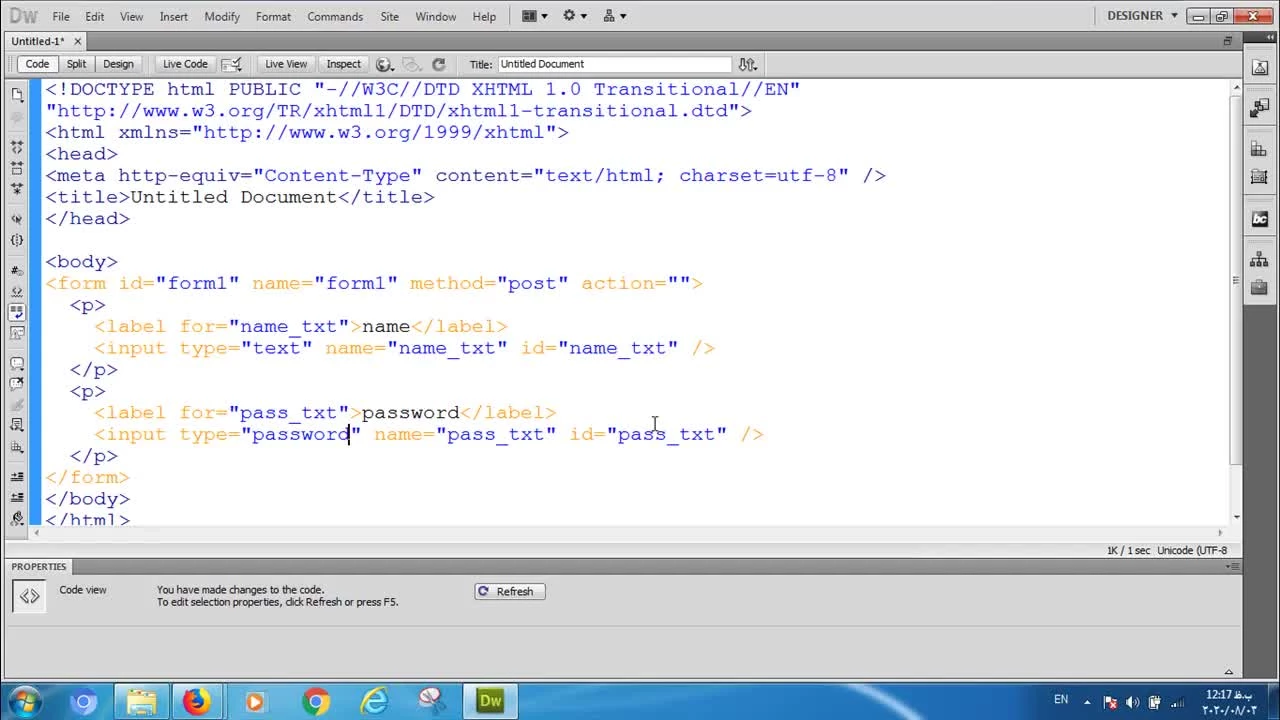Click the Select Parent Tag icon
The height and width of the screenshot is (720, 1280).
pos(17,219)
